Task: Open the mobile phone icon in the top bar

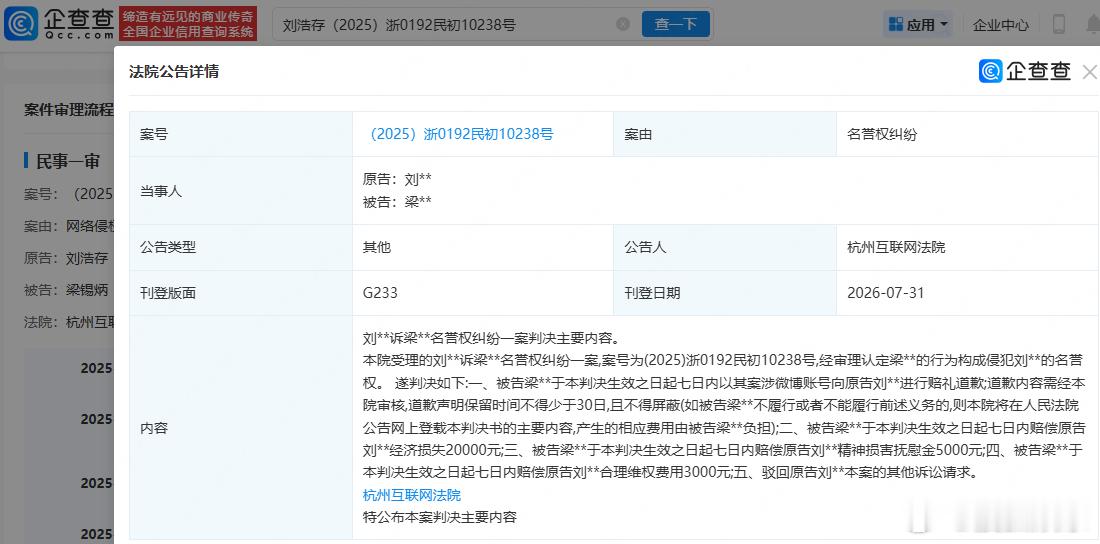Action: (x=1059, y=25)
